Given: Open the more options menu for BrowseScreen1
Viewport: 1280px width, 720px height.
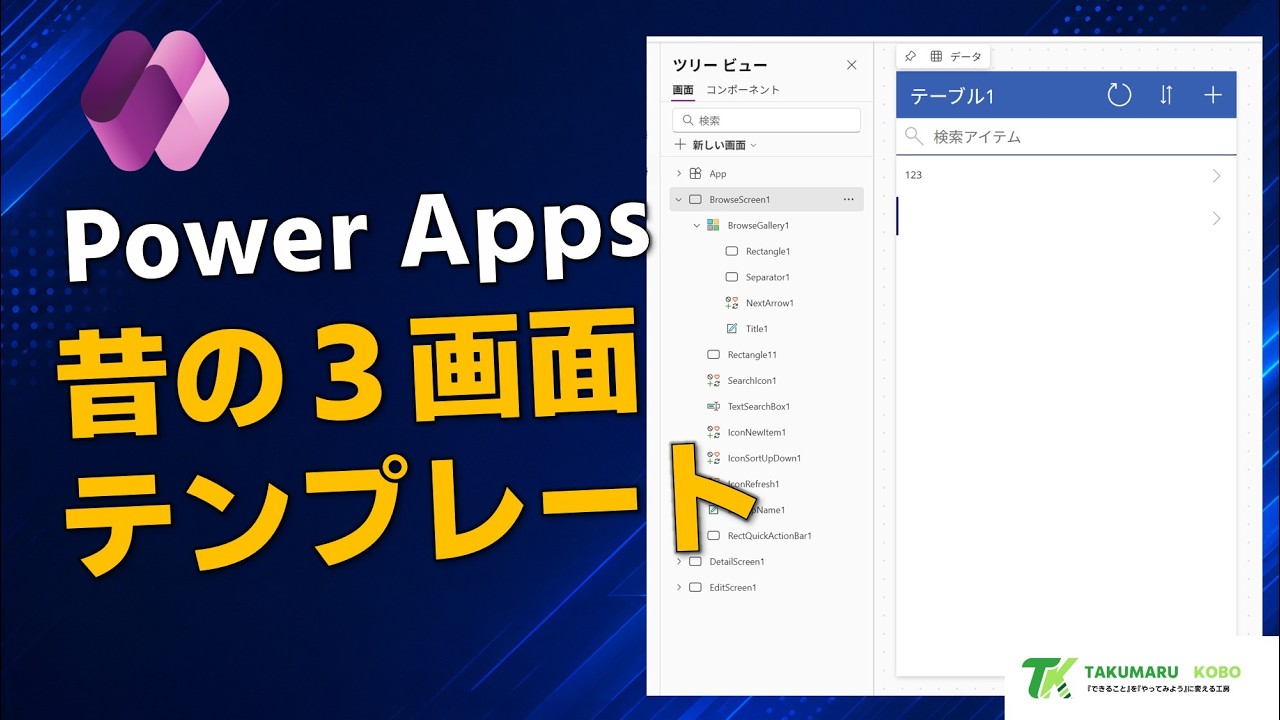Looking at the screenshot, I should pos(849,200).
